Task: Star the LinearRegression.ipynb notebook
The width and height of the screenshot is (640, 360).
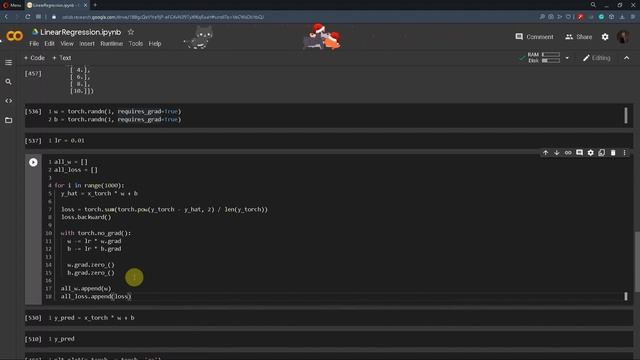Action: click(x=131, y=32)
